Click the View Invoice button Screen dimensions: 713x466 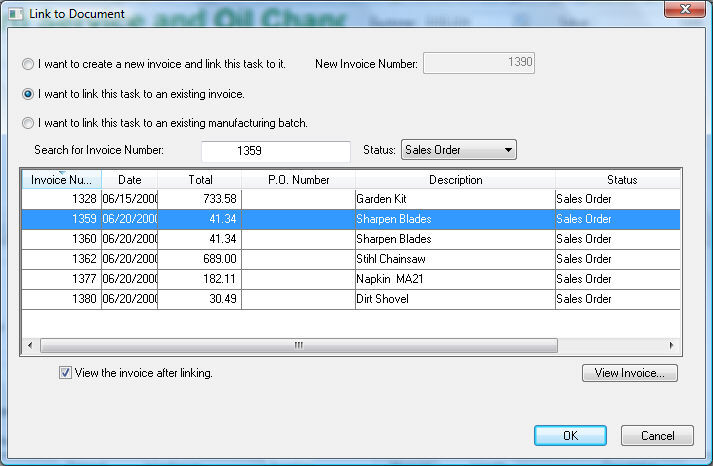629,373
